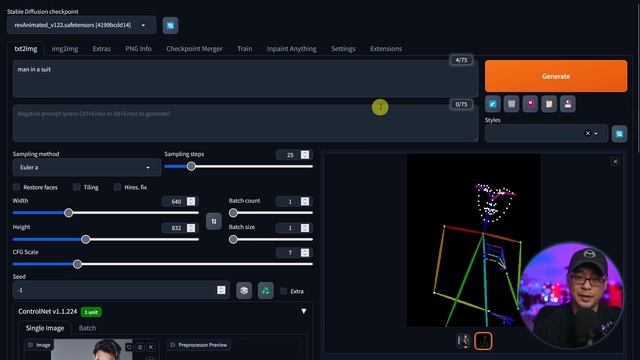Viewport: 640px width, 360px height.
Task: Click the trash clear-prompt icon under Generate
Action: (511, 104)
